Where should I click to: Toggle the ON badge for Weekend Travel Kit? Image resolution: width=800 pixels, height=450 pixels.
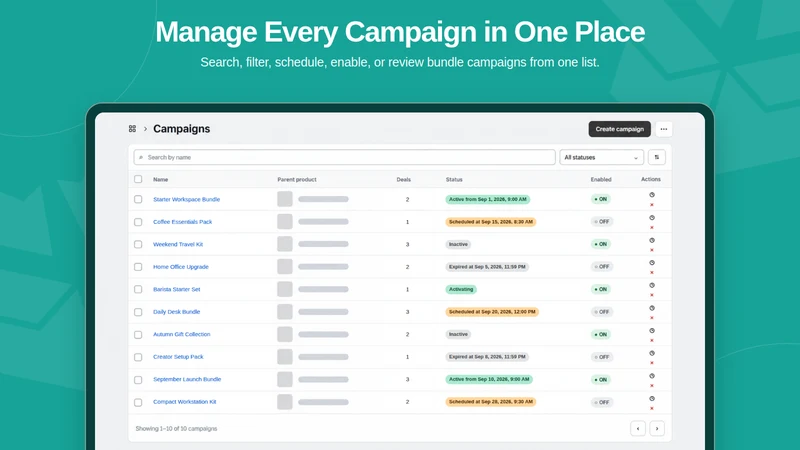(x=601, y=244)
